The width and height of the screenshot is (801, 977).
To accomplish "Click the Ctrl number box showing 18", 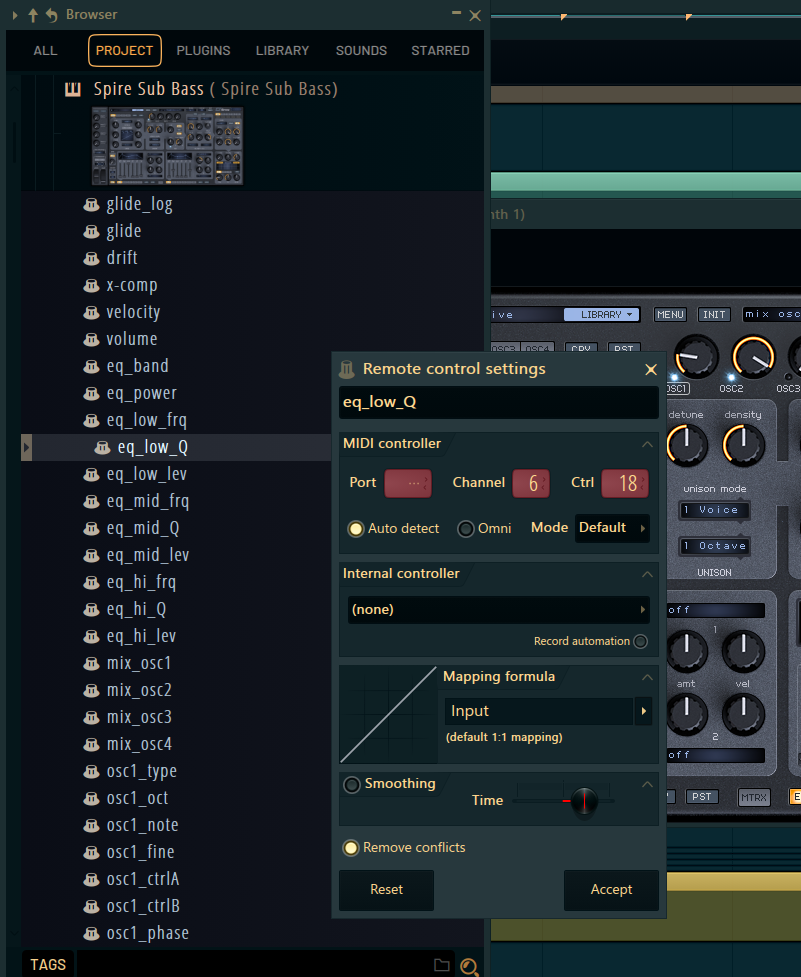I will point(625,484).
